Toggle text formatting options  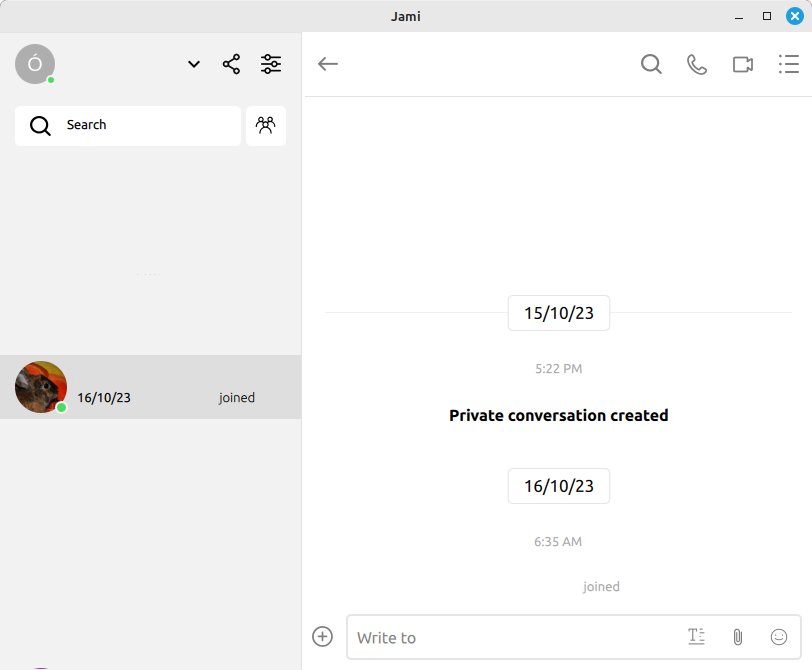point(697,636)
